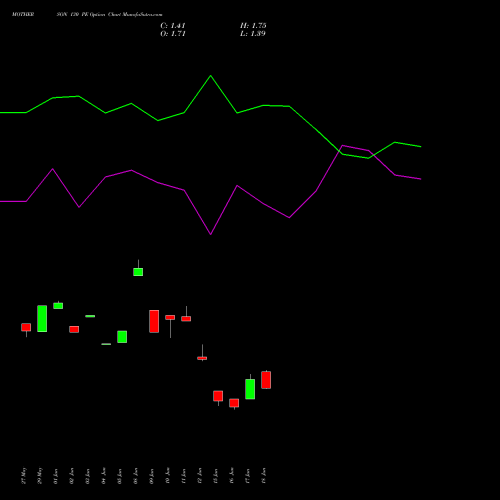Image resolution: width=500 pixels, height=500 pixels.
Task: Select the 16 Jun date label
Action: (232, 476)
